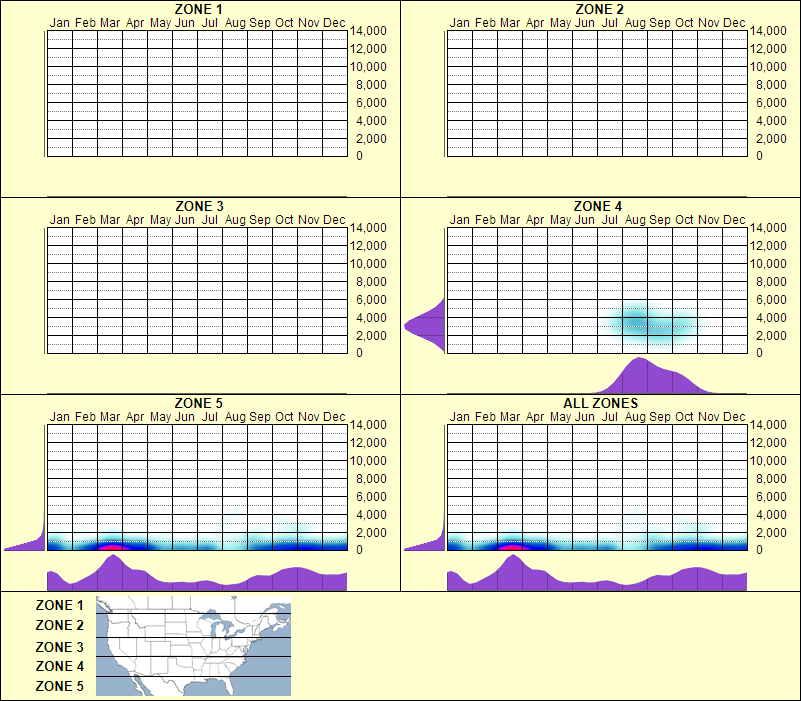The height and width of the screenshot is (701, 801).
Task: Select the US map thumbnail in the legend
Action: tap(191, 645)
